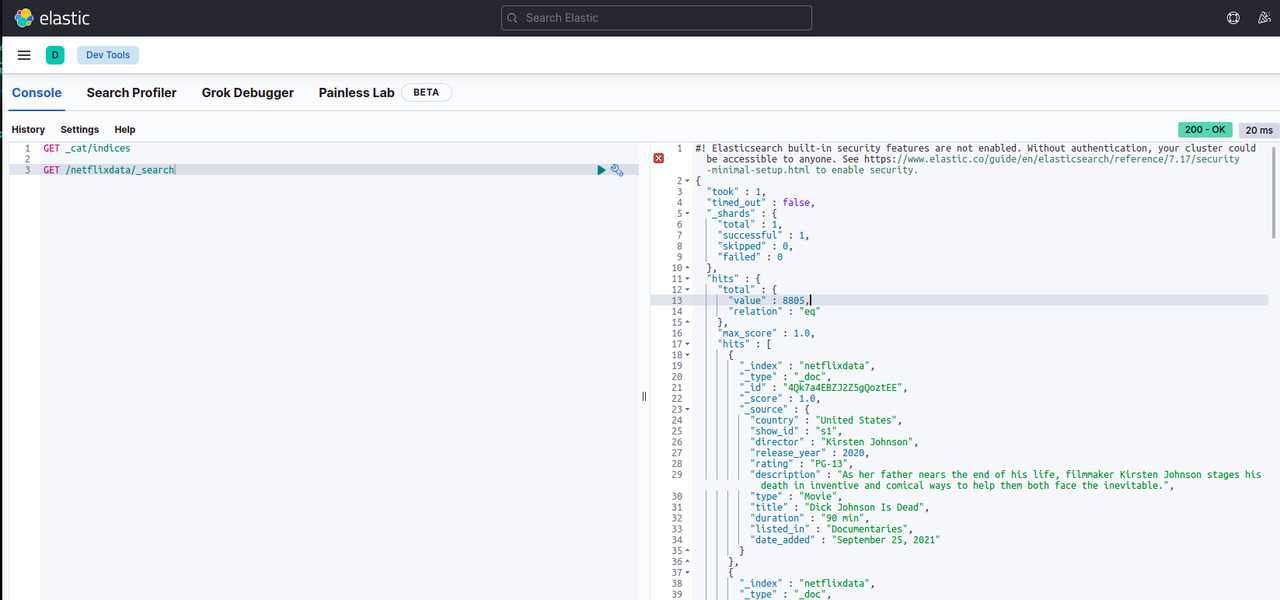The height and width of the screenshot is (600, 1280).
Task: Click the output pane vertical scrollbar
Action: [1274, 192]
